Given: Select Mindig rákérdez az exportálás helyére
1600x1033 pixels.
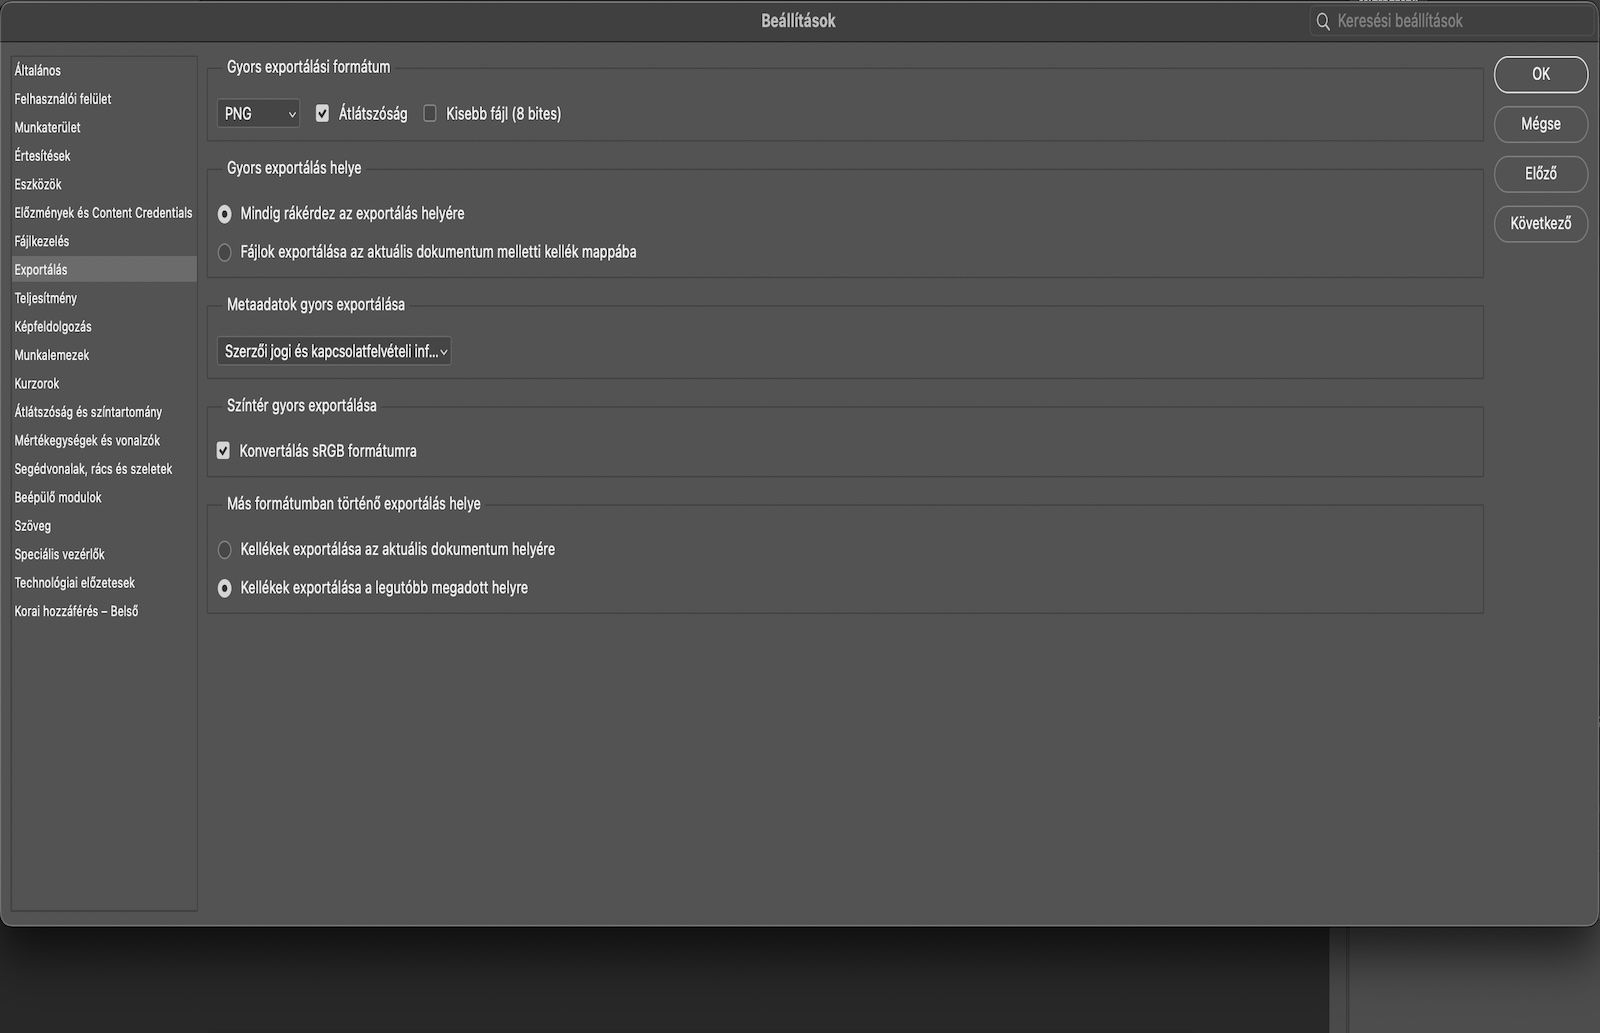Looking at the screenshot, I should (x=225, y=214).
